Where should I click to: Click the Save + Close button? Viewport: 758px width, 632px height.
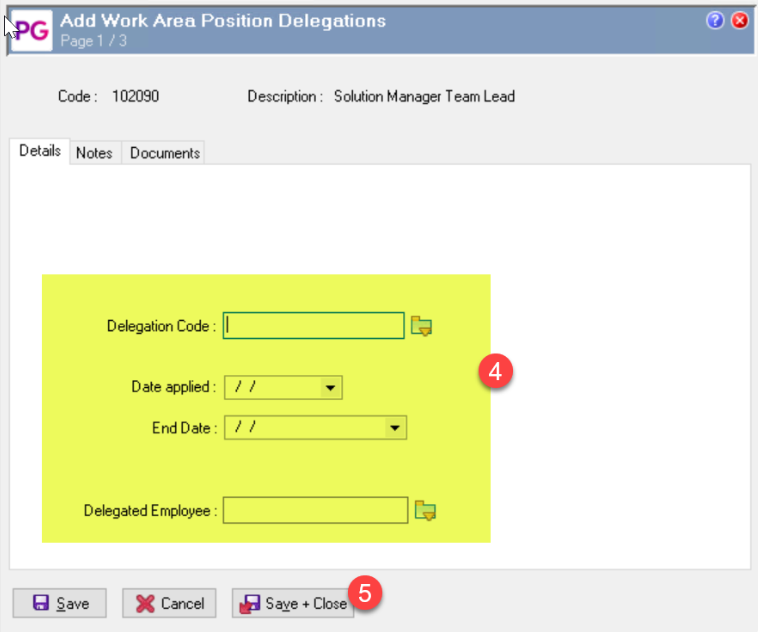tap(293, 603)
